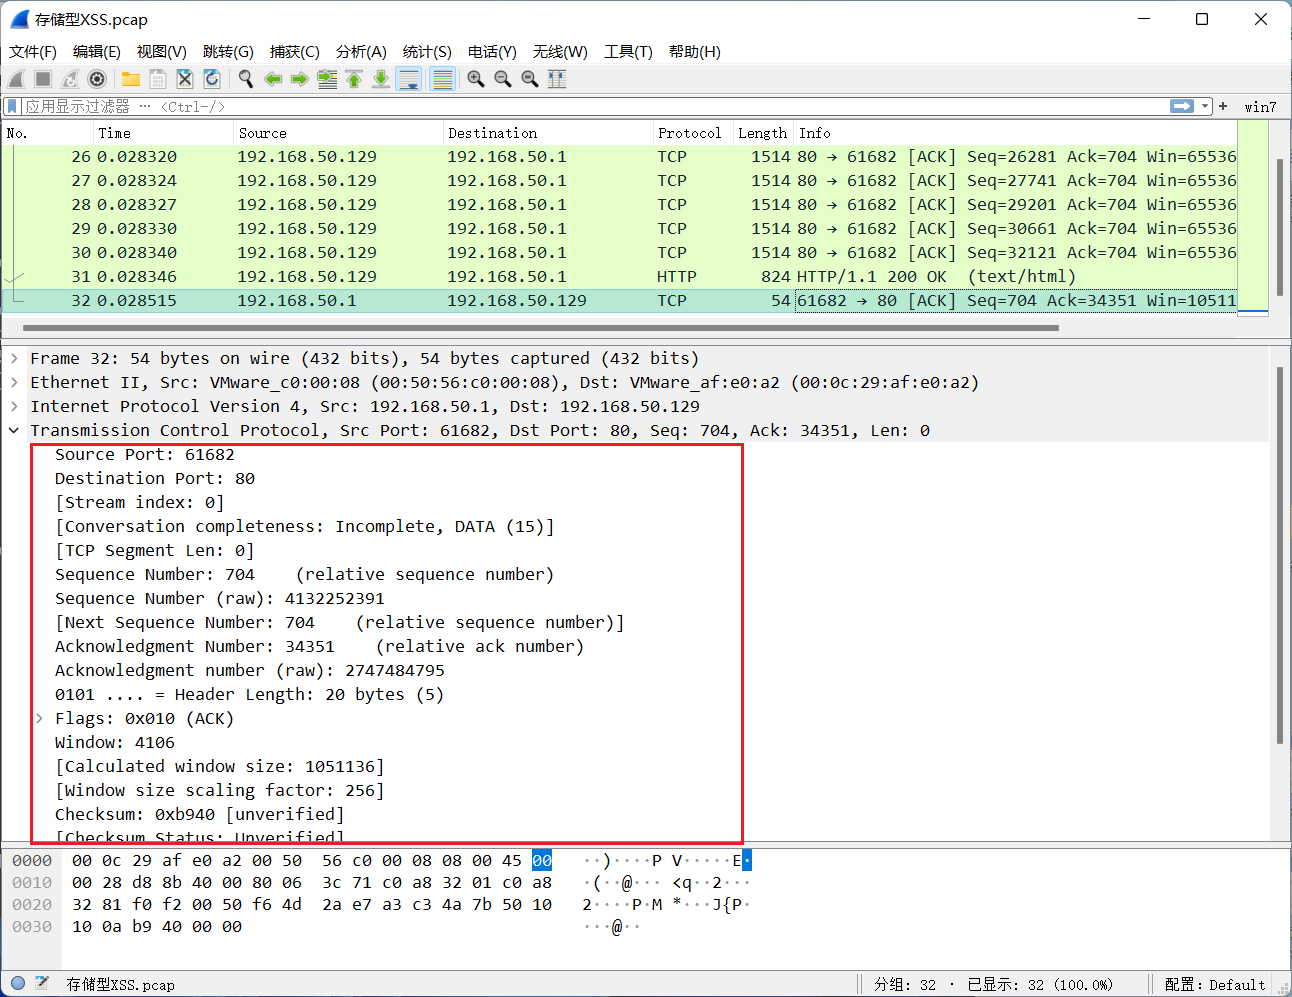Zoom in on the main window text
This screenshot has height=997, width=1292.
(x=476, y=79)
